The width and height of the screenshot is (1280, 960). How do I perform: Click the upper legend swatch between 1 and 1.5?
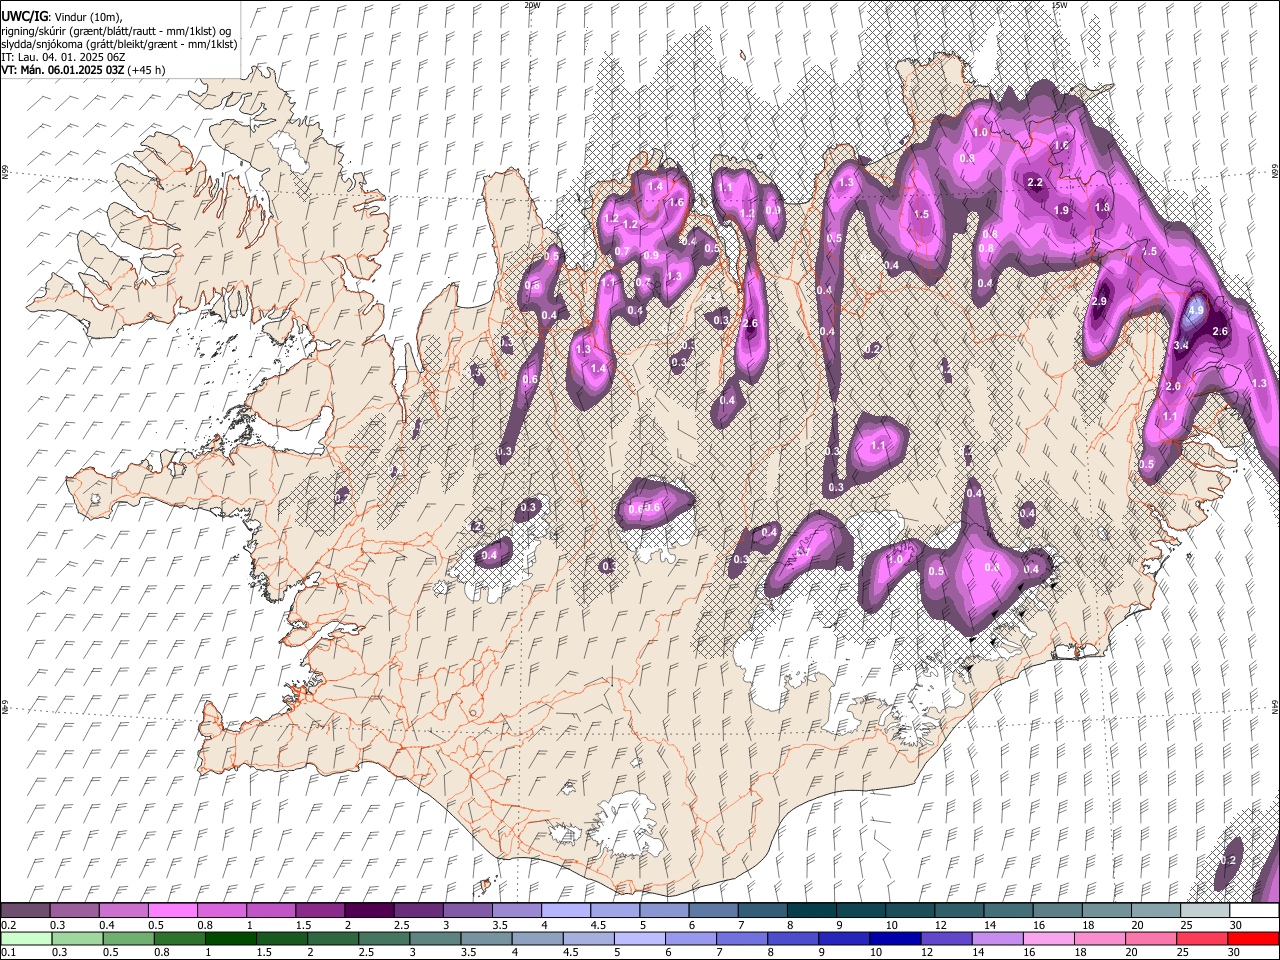(270, 911)
